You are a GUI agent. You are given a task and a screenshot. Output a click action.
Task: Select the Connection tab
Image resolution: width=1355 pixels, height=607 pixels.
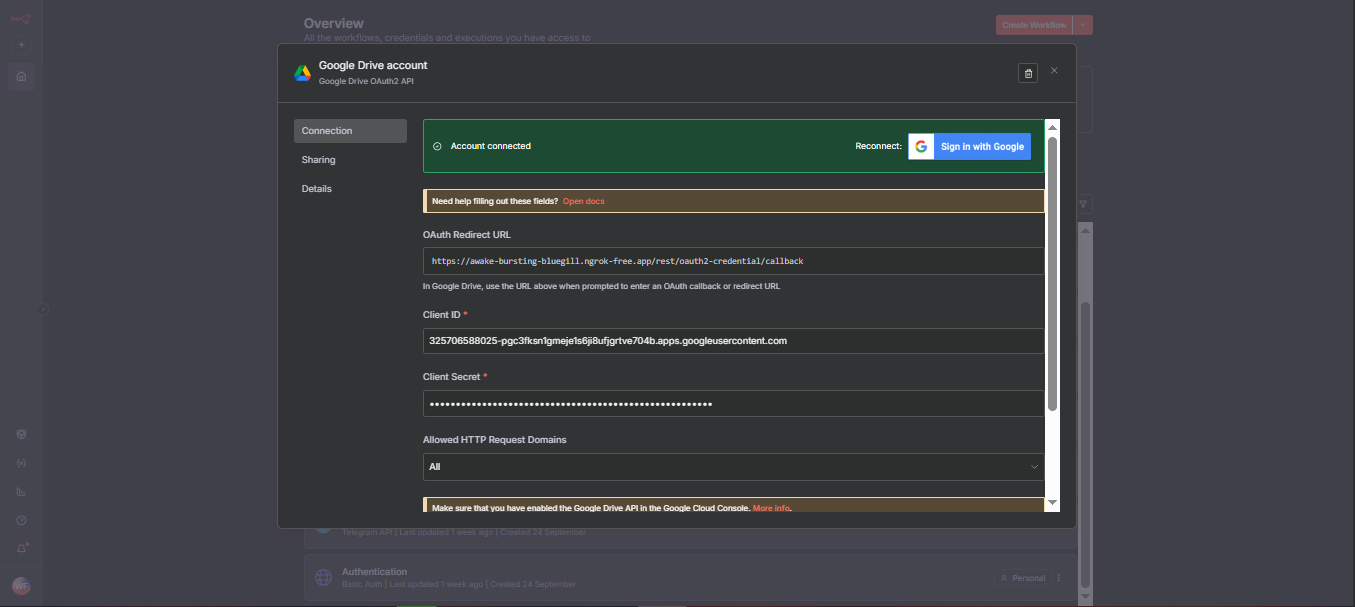click(x=326, y=130)
